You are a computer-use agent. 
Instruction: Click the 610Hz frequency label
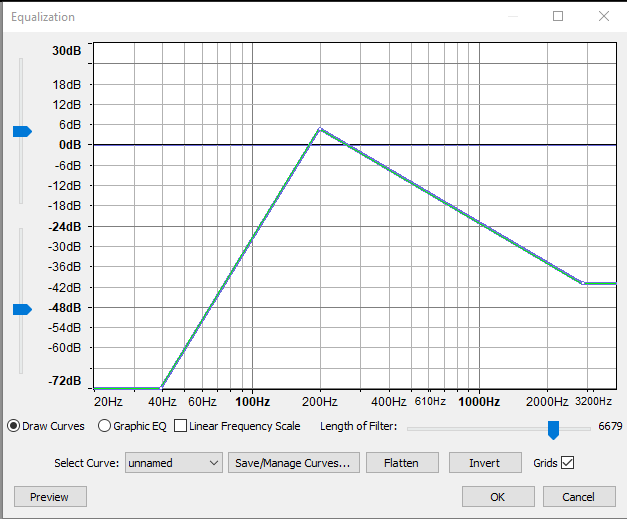430,401
